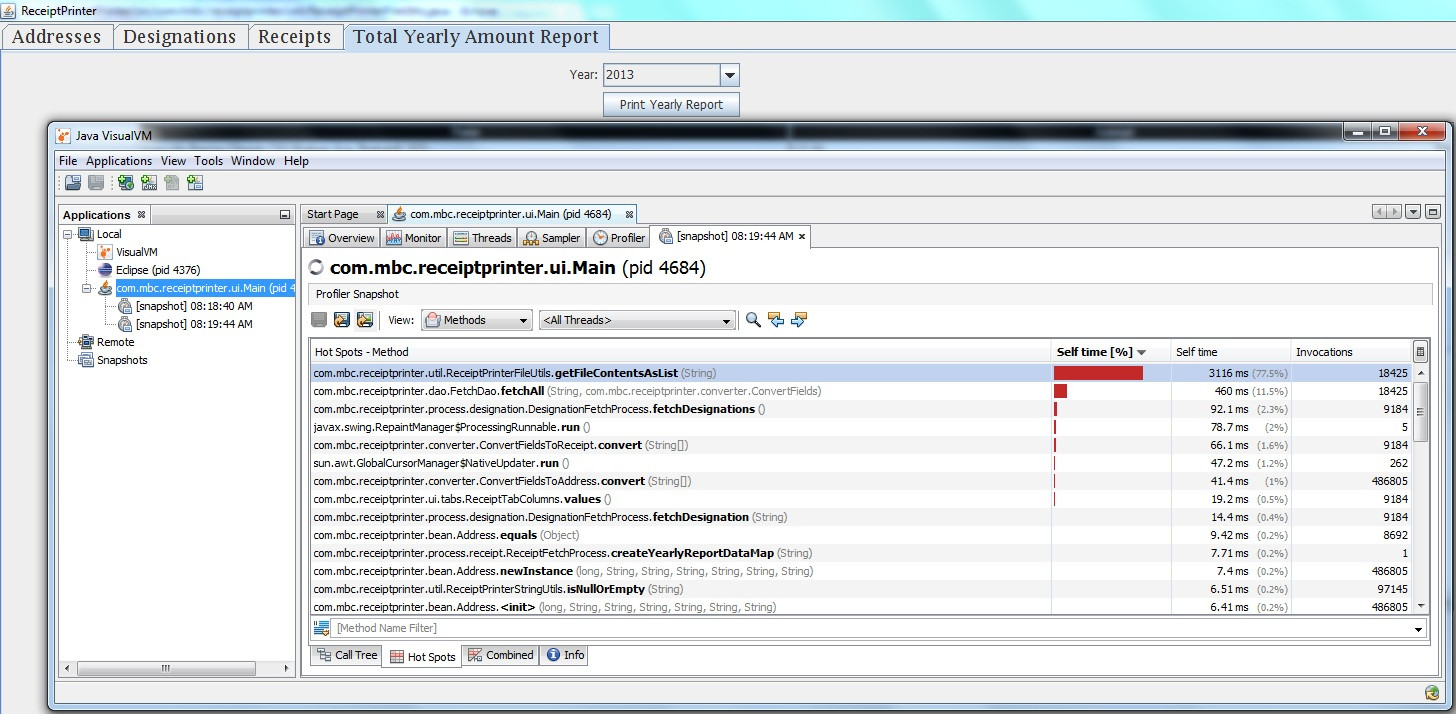This screenshot has width=1456, height=714.
Task: Switch to Call Tree view
Action: coord(346,655)
